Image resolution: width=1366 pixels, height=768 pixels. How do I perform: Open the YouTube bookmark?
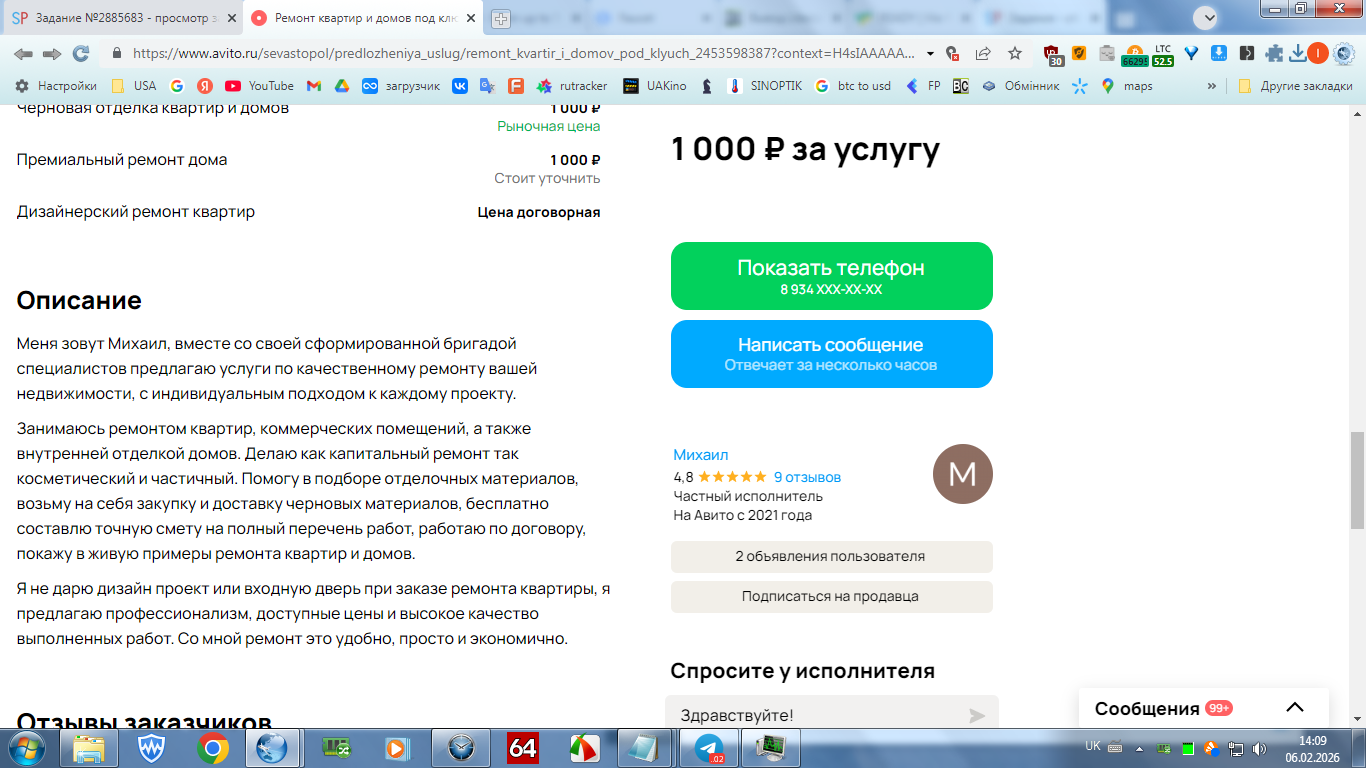[x=259, y=86]
